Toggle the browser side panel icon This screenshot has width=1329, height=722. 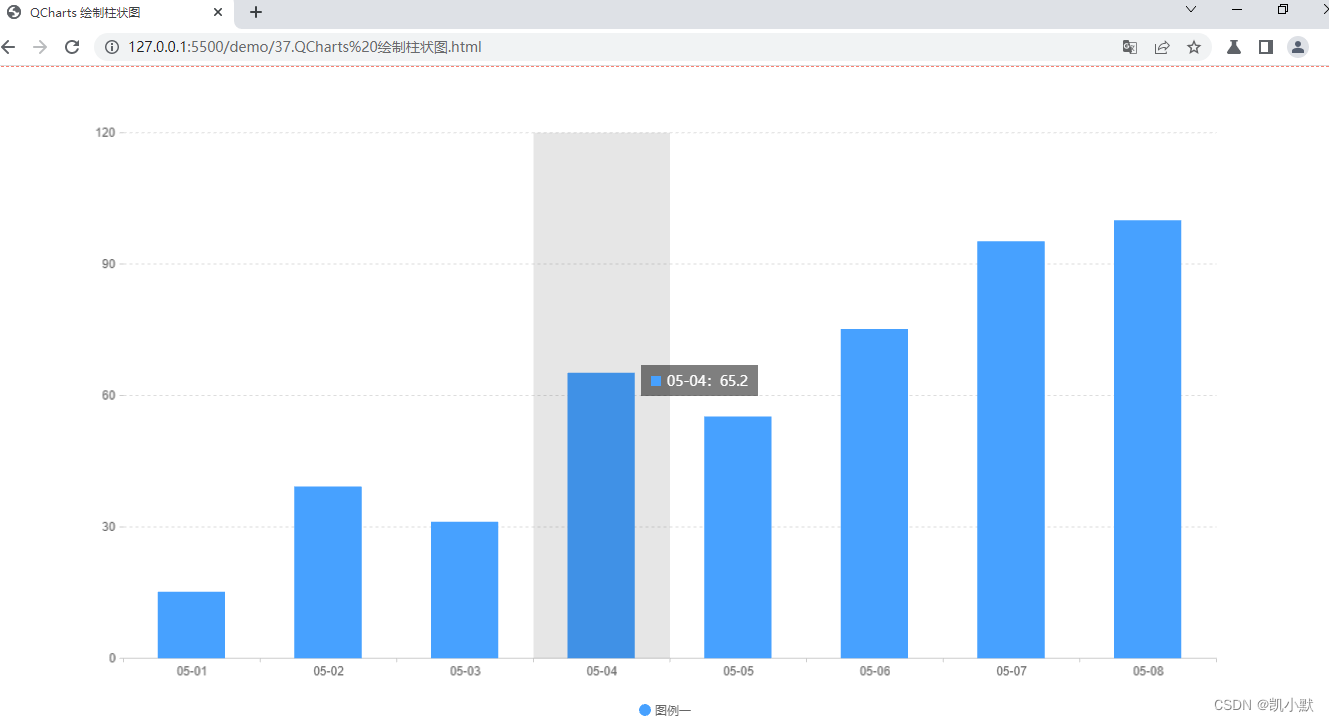pyautogui.click(x=1266, y=47)
